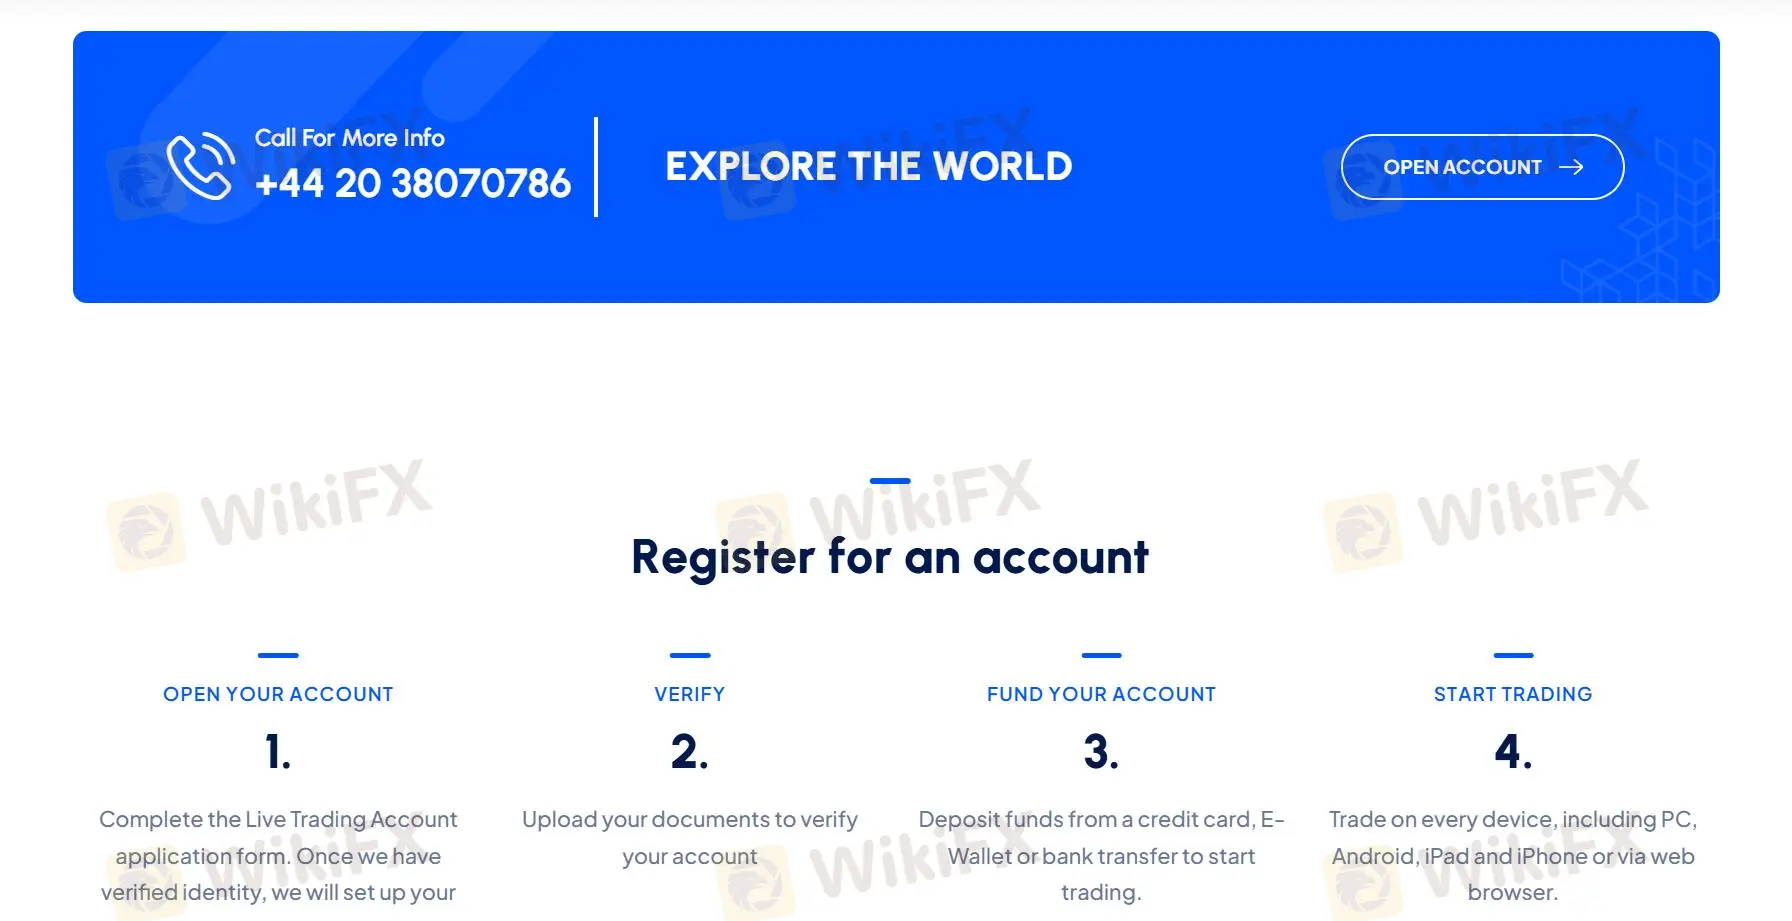
Task: Go to the START TRADING step title
Action: tap(1512, 694)
